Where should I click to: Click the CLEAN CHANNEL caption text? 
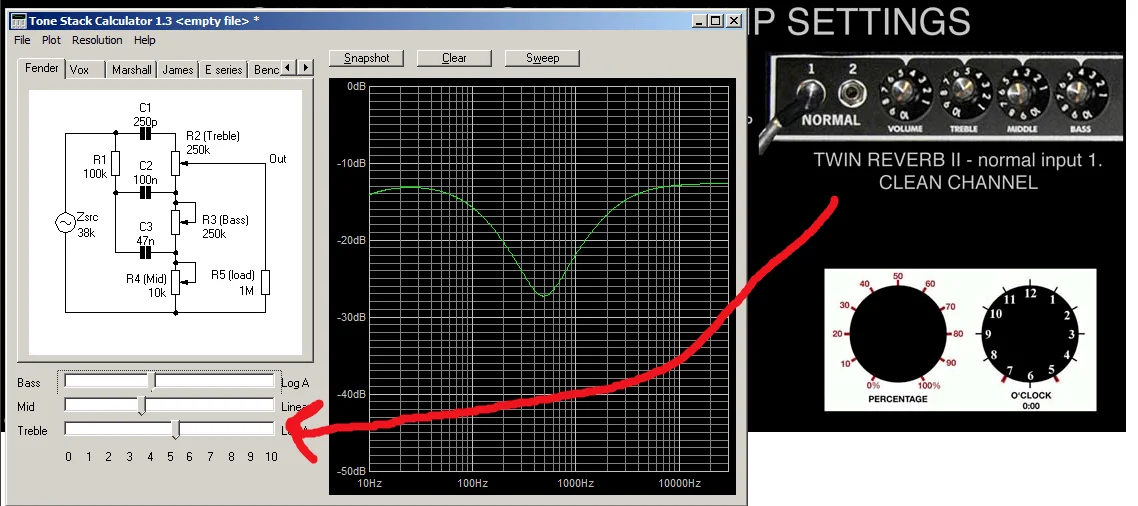coord(958,182)
